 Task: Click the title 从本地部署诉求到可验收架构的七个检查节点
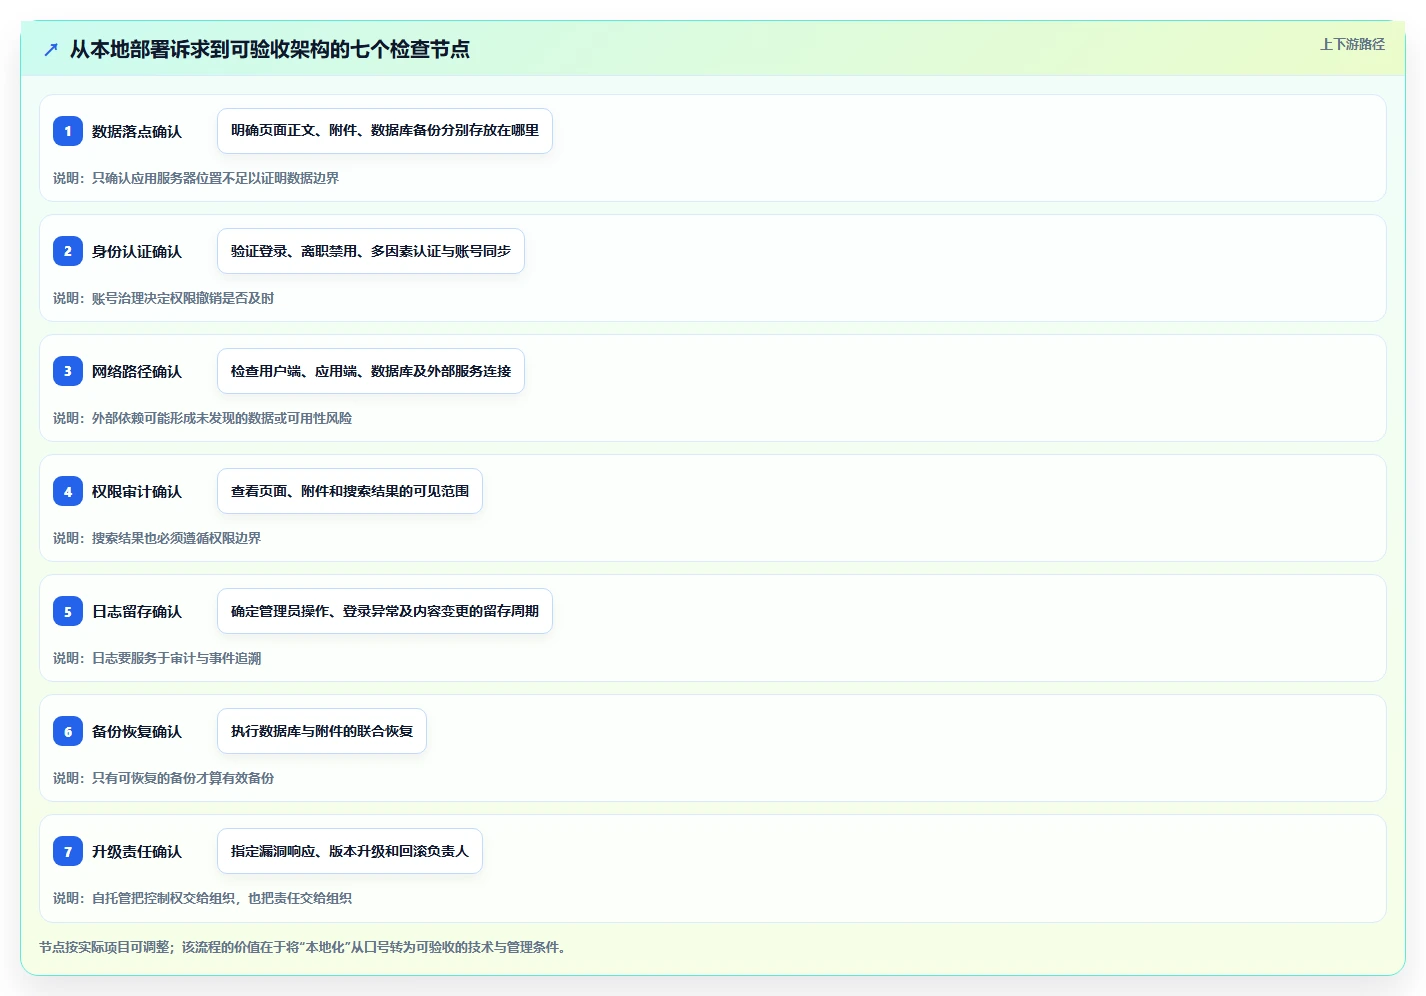coord(270,49)
